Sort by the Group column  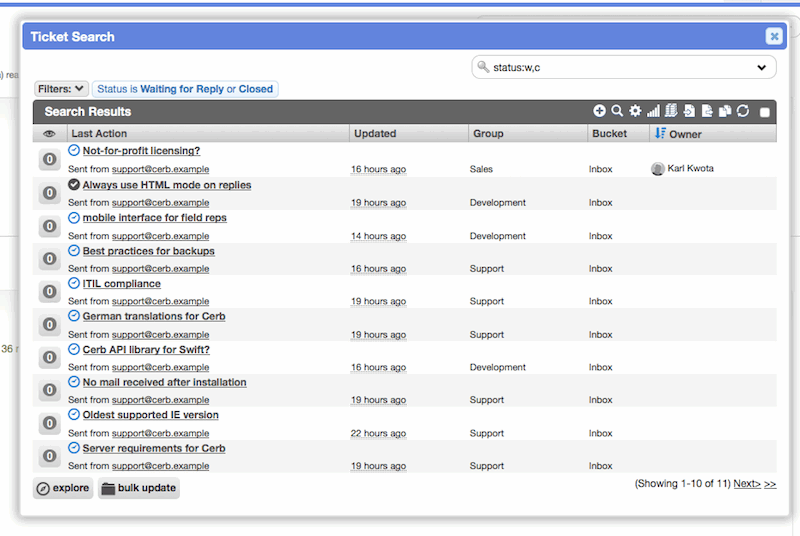coord(488,134)
